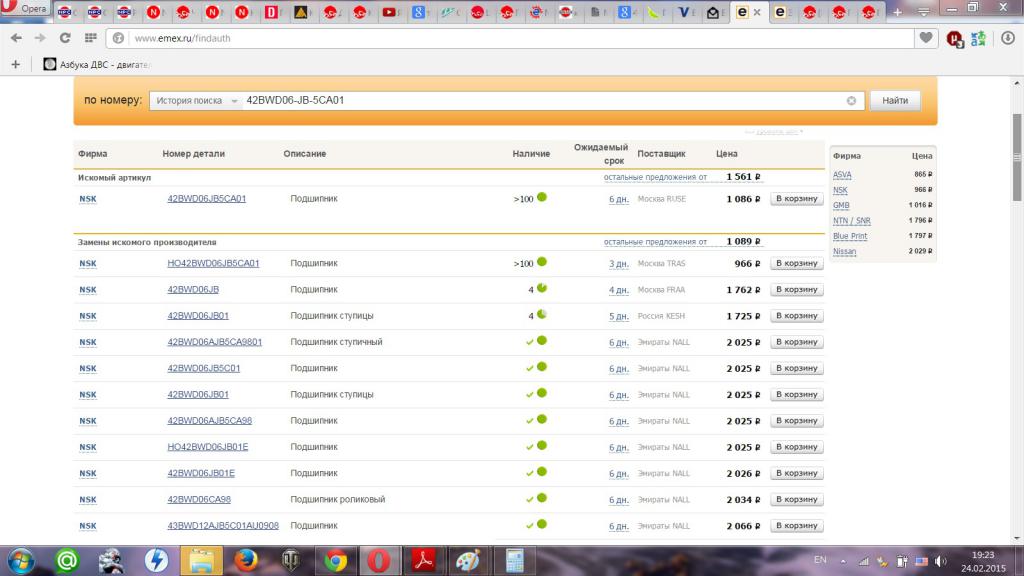Open Windows Start menu

[21, 561]
